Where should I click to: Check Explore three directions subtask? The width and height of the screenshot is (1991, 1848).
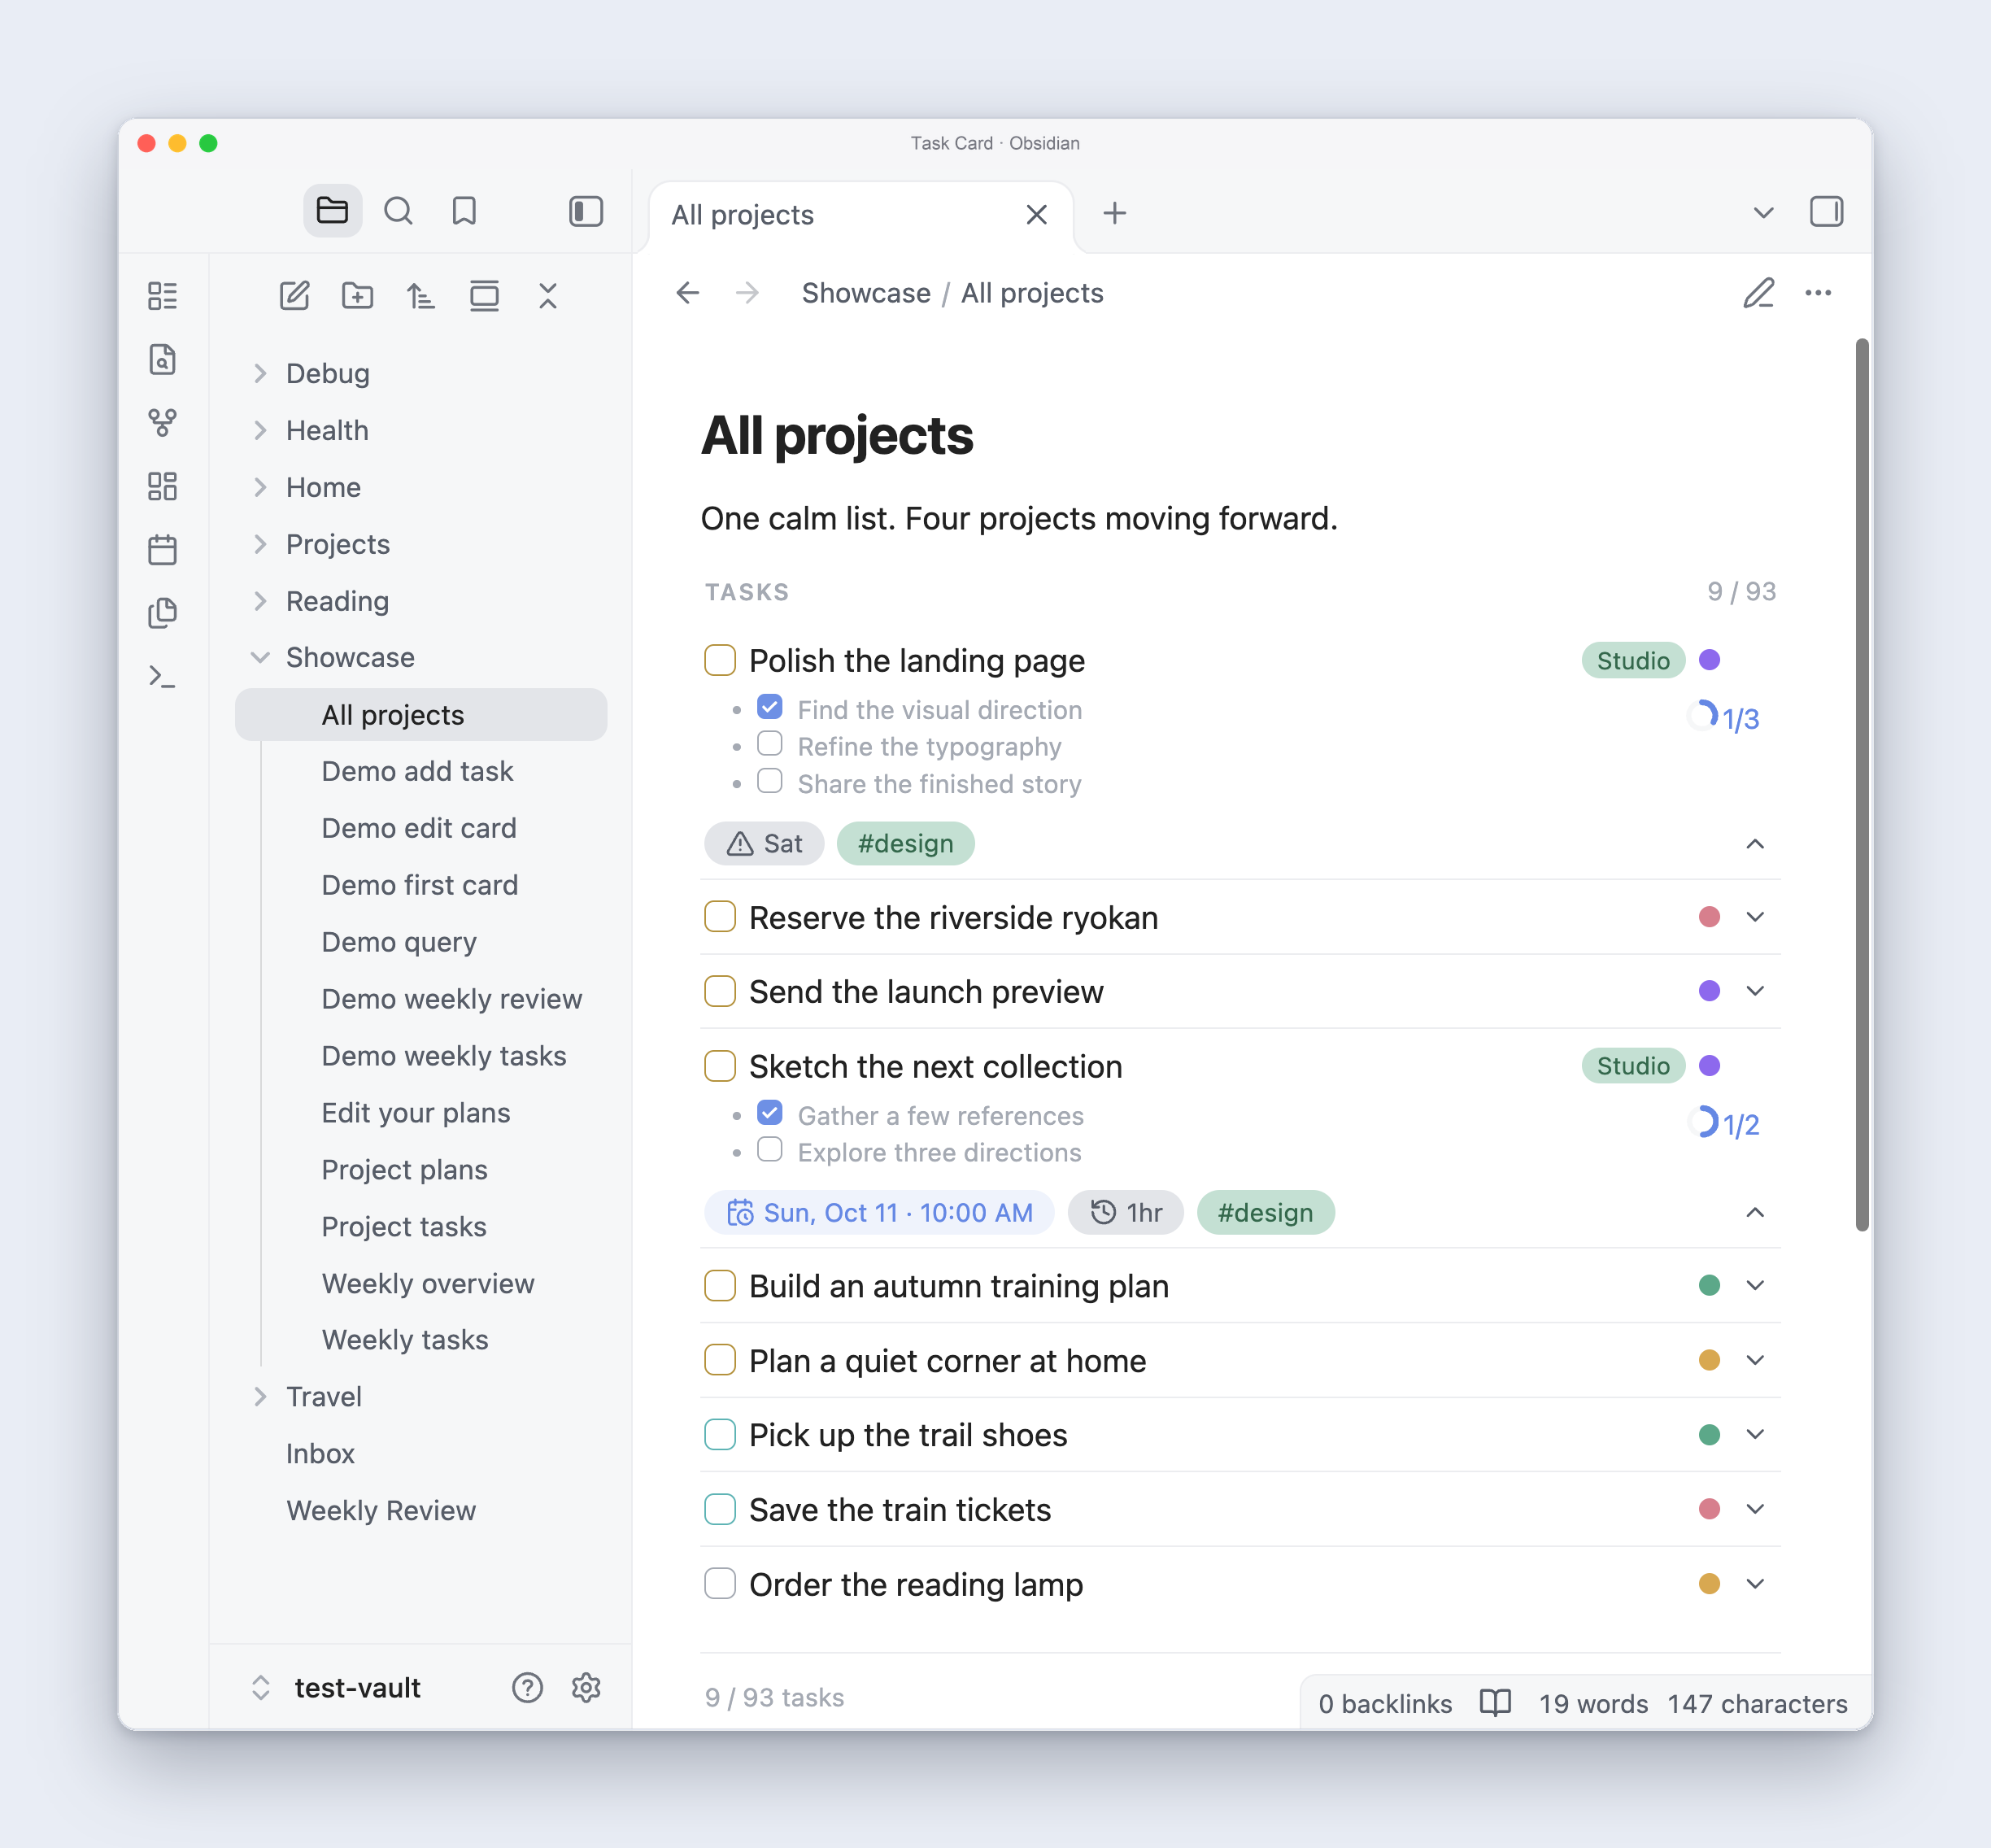(770, 1150)
